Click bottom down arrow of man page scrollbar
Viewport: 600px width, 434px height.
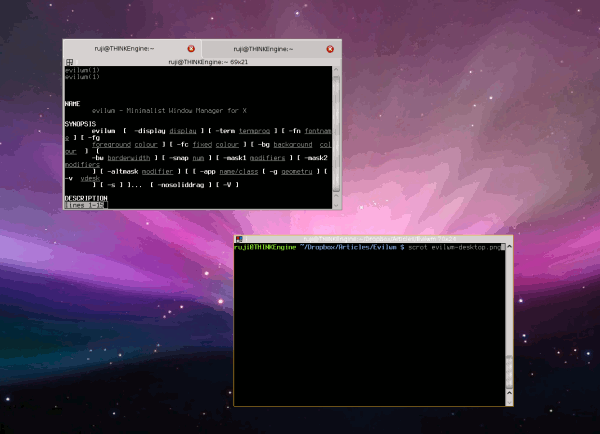(x=336, y=206)
